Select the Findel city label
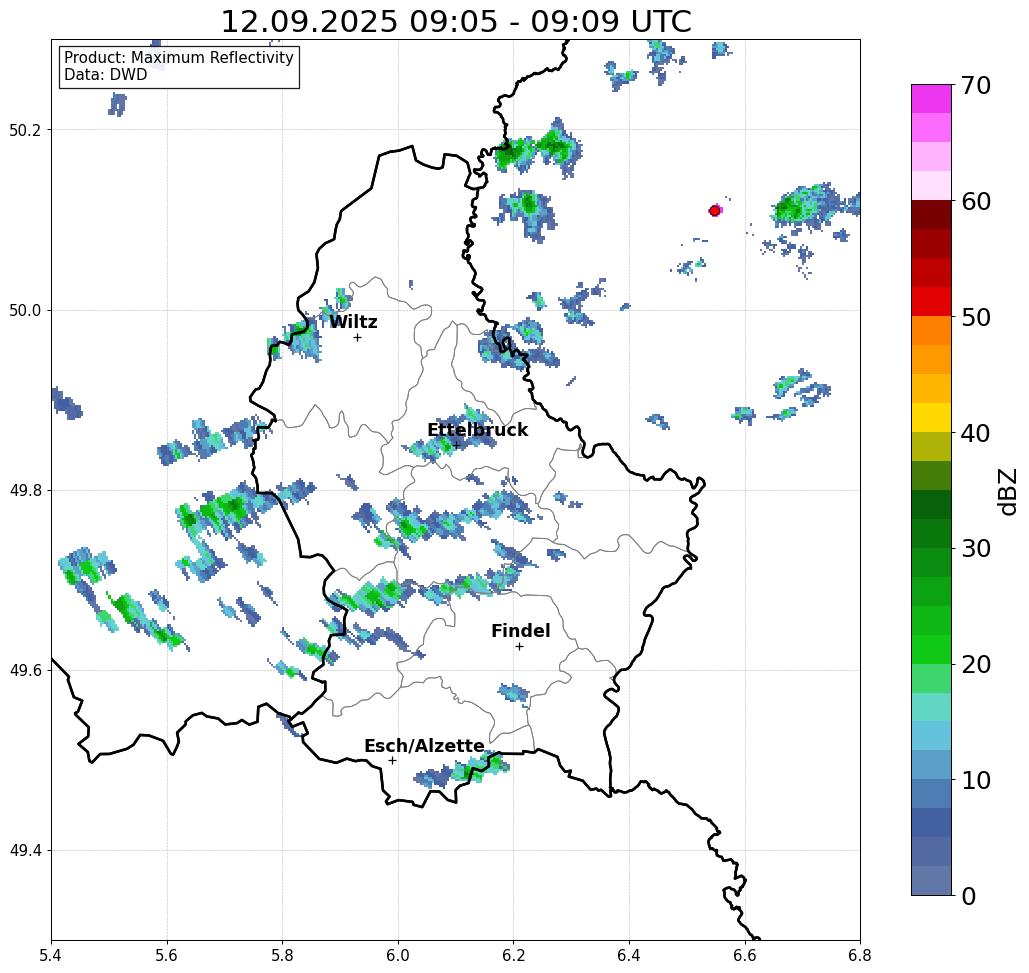Viewport: 1029px width, 973px height. click(520, 631)
